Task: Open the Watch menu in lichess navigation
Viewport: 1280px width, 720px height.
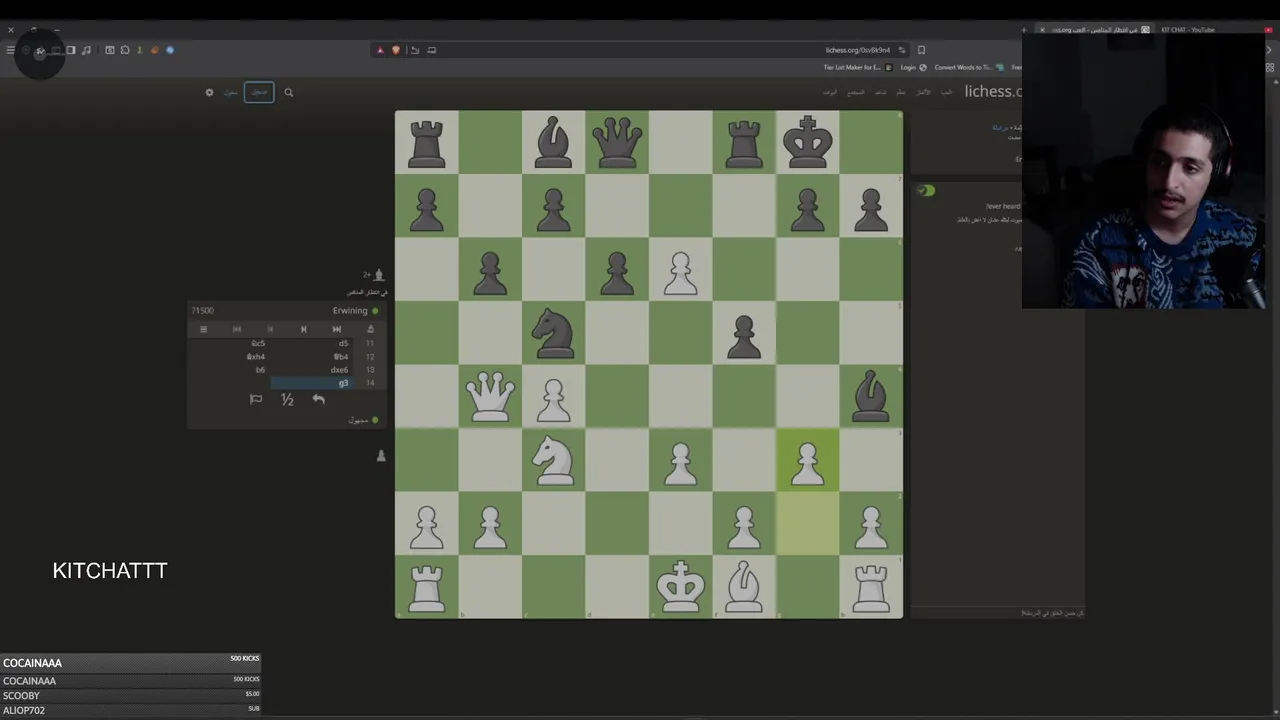Action: (x=881, y=92)
